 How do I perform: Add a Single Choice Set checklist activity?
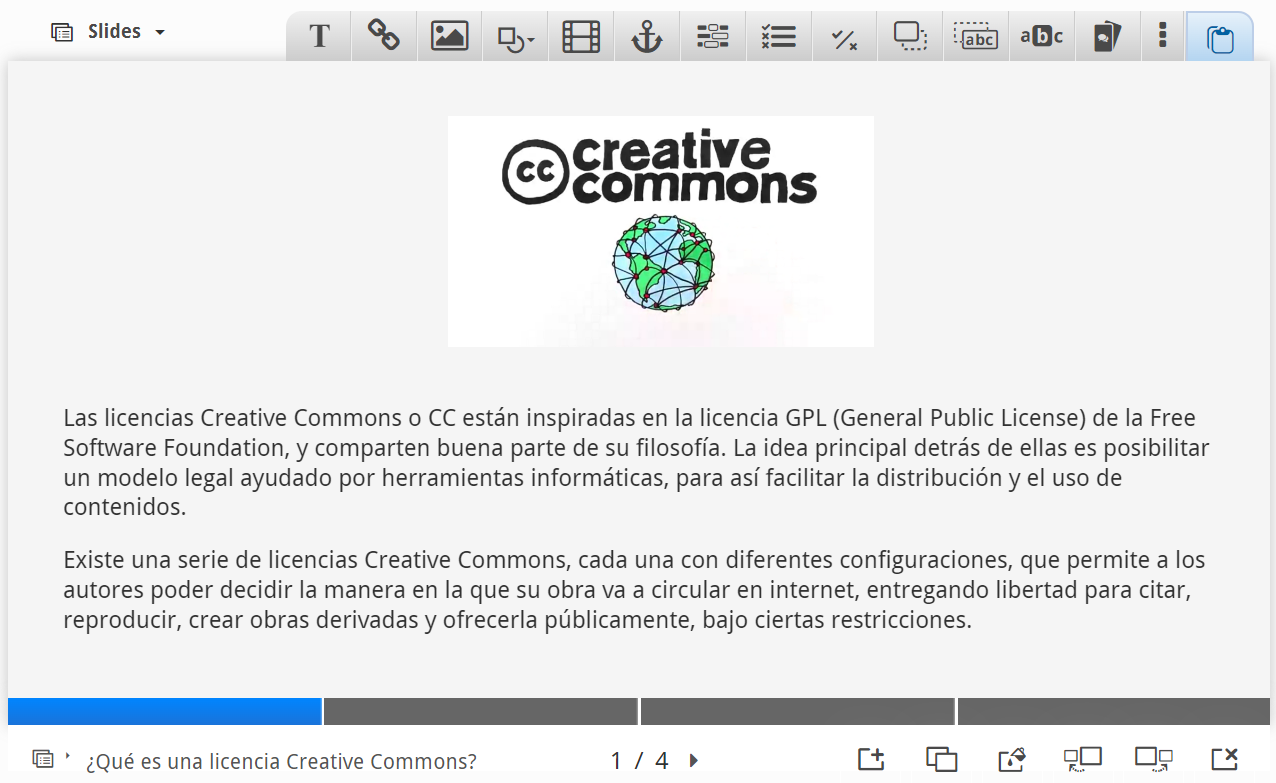[778, 37]
